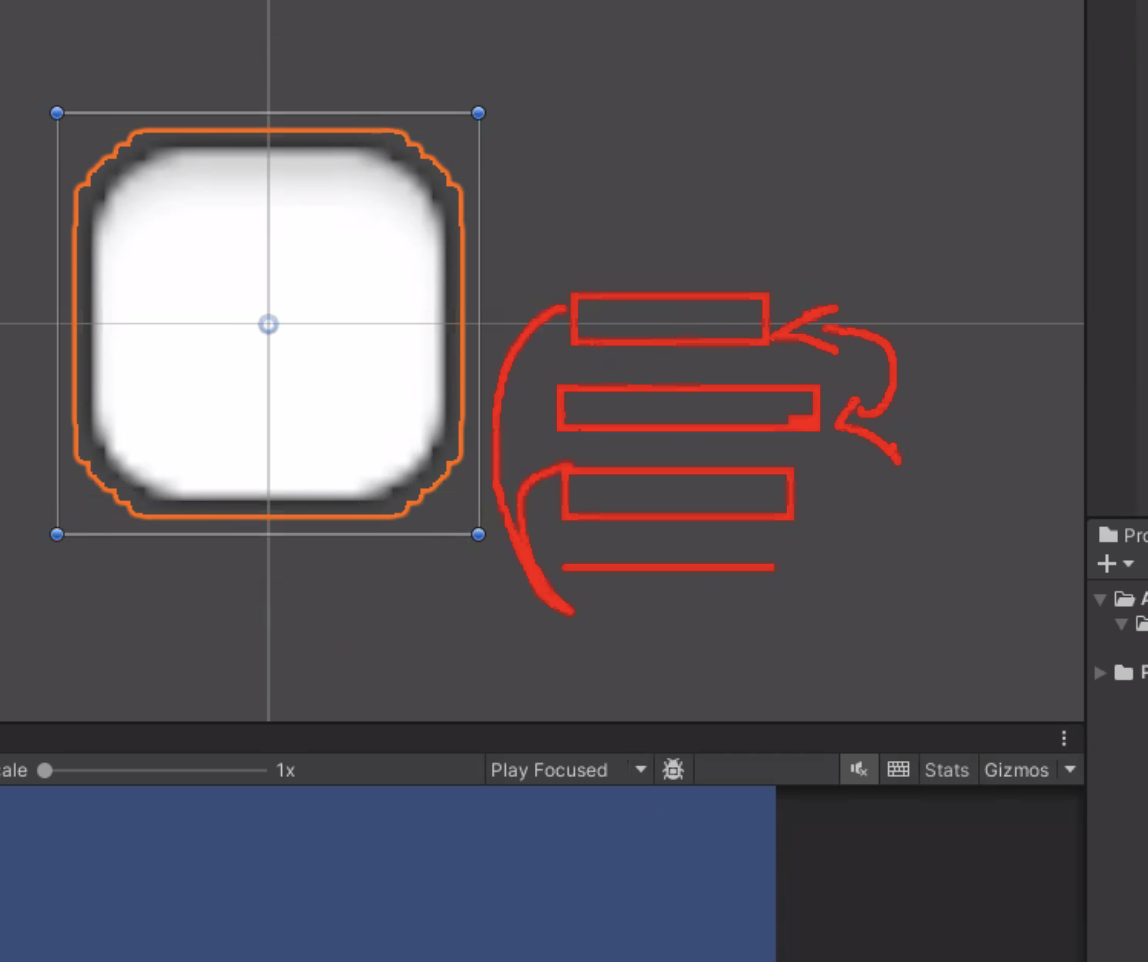Image resolution: width=1148 pixels, height=962 pixels.
Task: Open the dropdown arrow next to the plus button
Action: pyautogui.click(x=1128, y=564)
